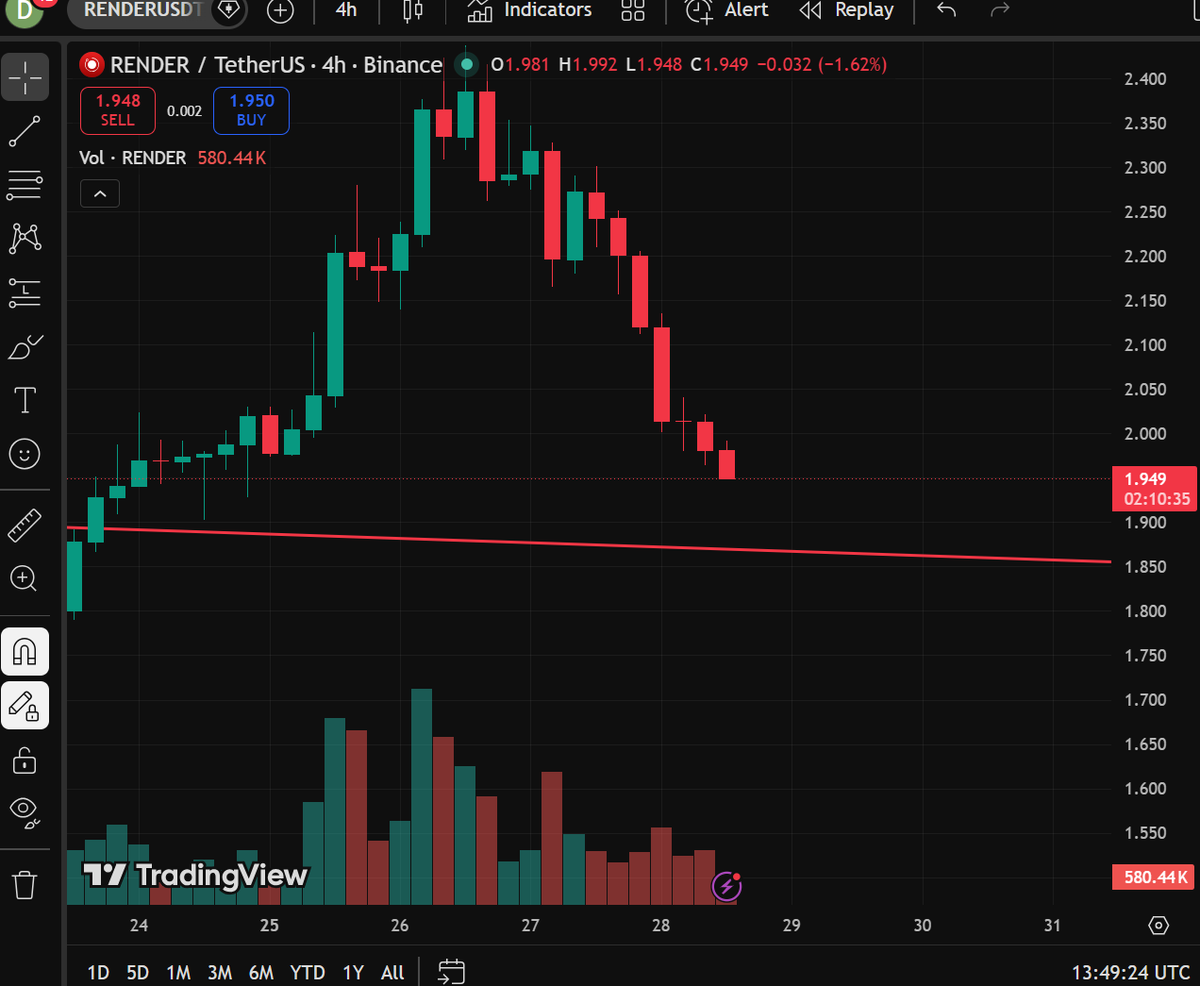Select the 1Y time range
Viewport: 1200px width, 986px height.
[353, 972]
